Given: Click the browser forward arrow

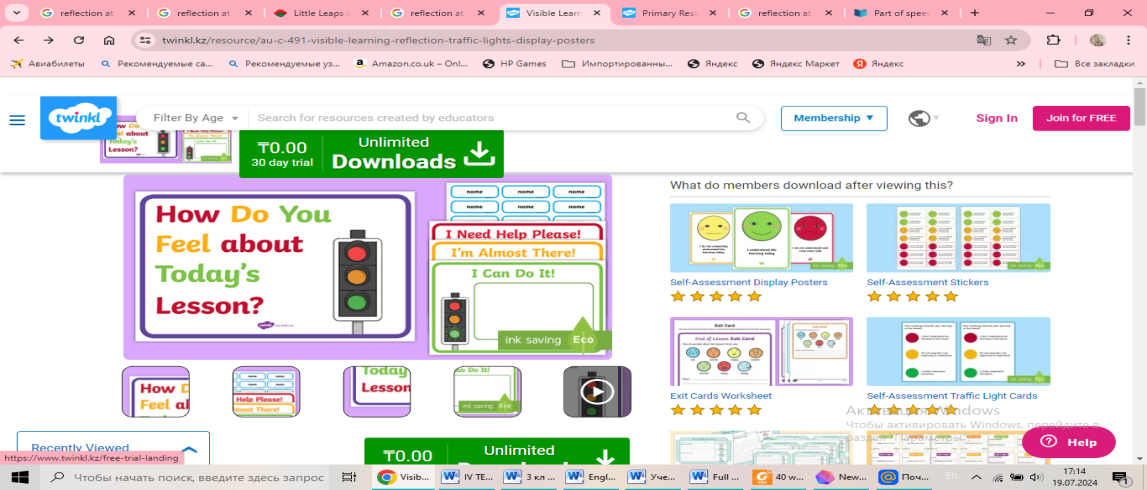Looking at the screenshot, I should pos(48,40).
